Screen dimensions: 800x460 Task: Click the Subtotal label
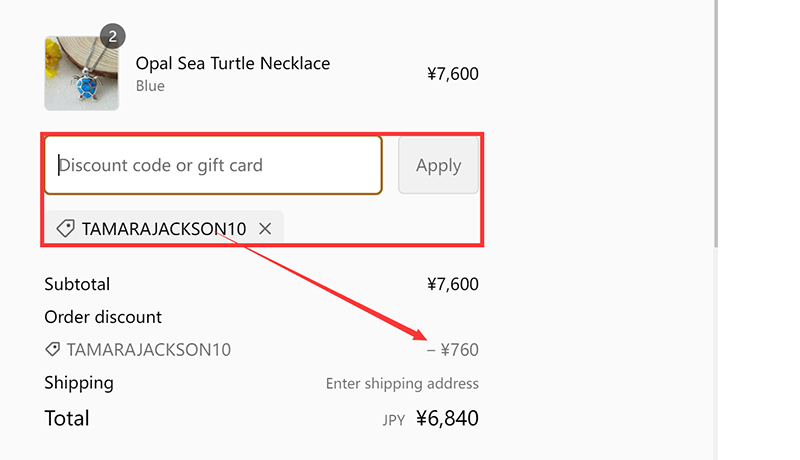(77, 284)
